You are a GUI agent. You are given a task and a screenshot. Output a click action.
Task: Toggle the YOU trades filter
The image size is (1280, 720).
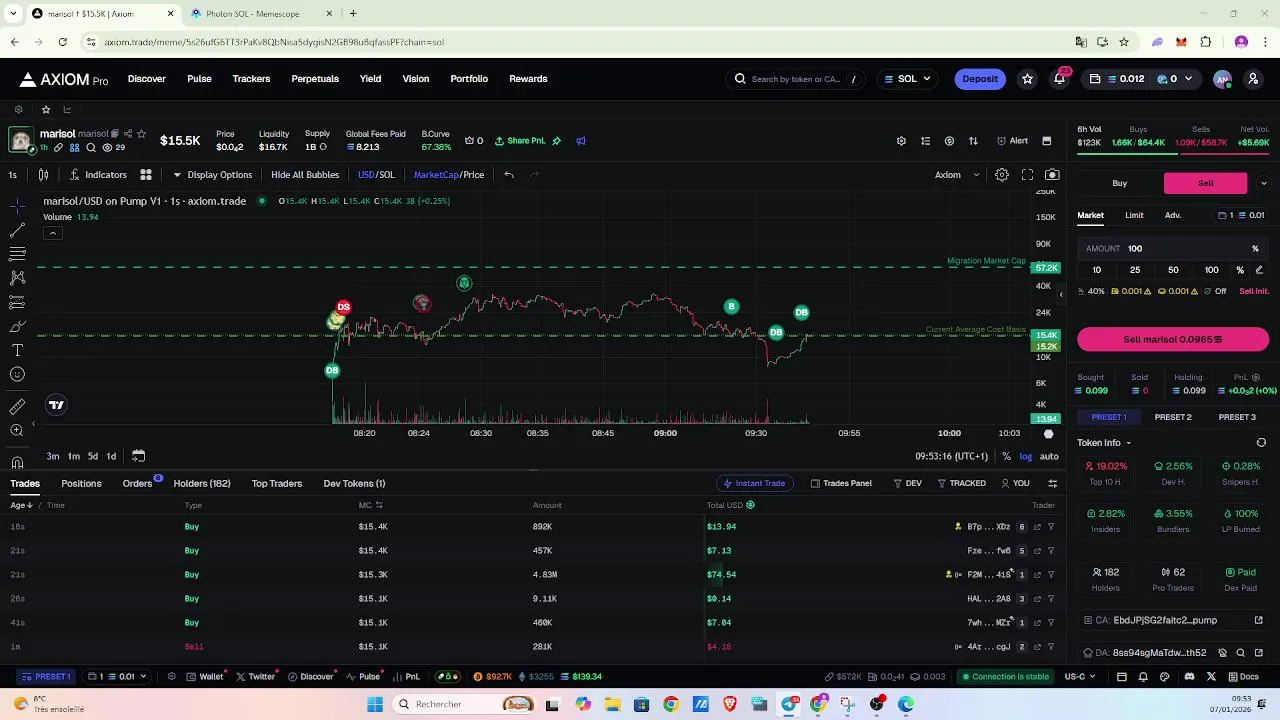(x=1015, y=484)
